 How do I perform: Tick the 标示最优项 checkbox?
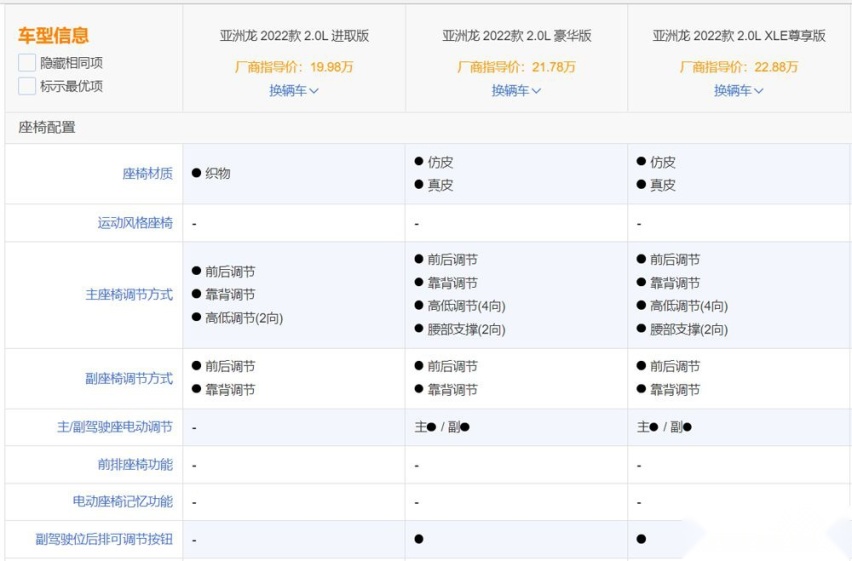pos(27,86)
